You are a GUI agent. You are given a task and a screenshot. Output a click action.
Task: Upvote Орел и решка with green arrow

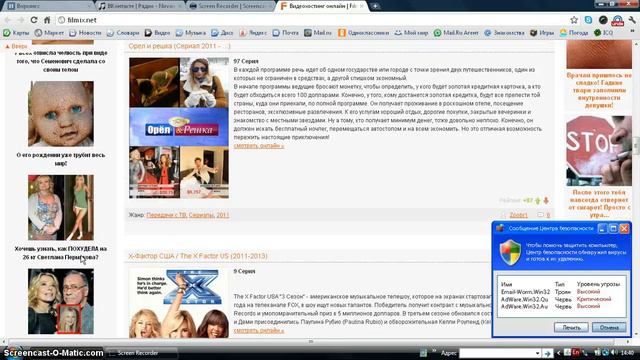click(x=538, y=200)
